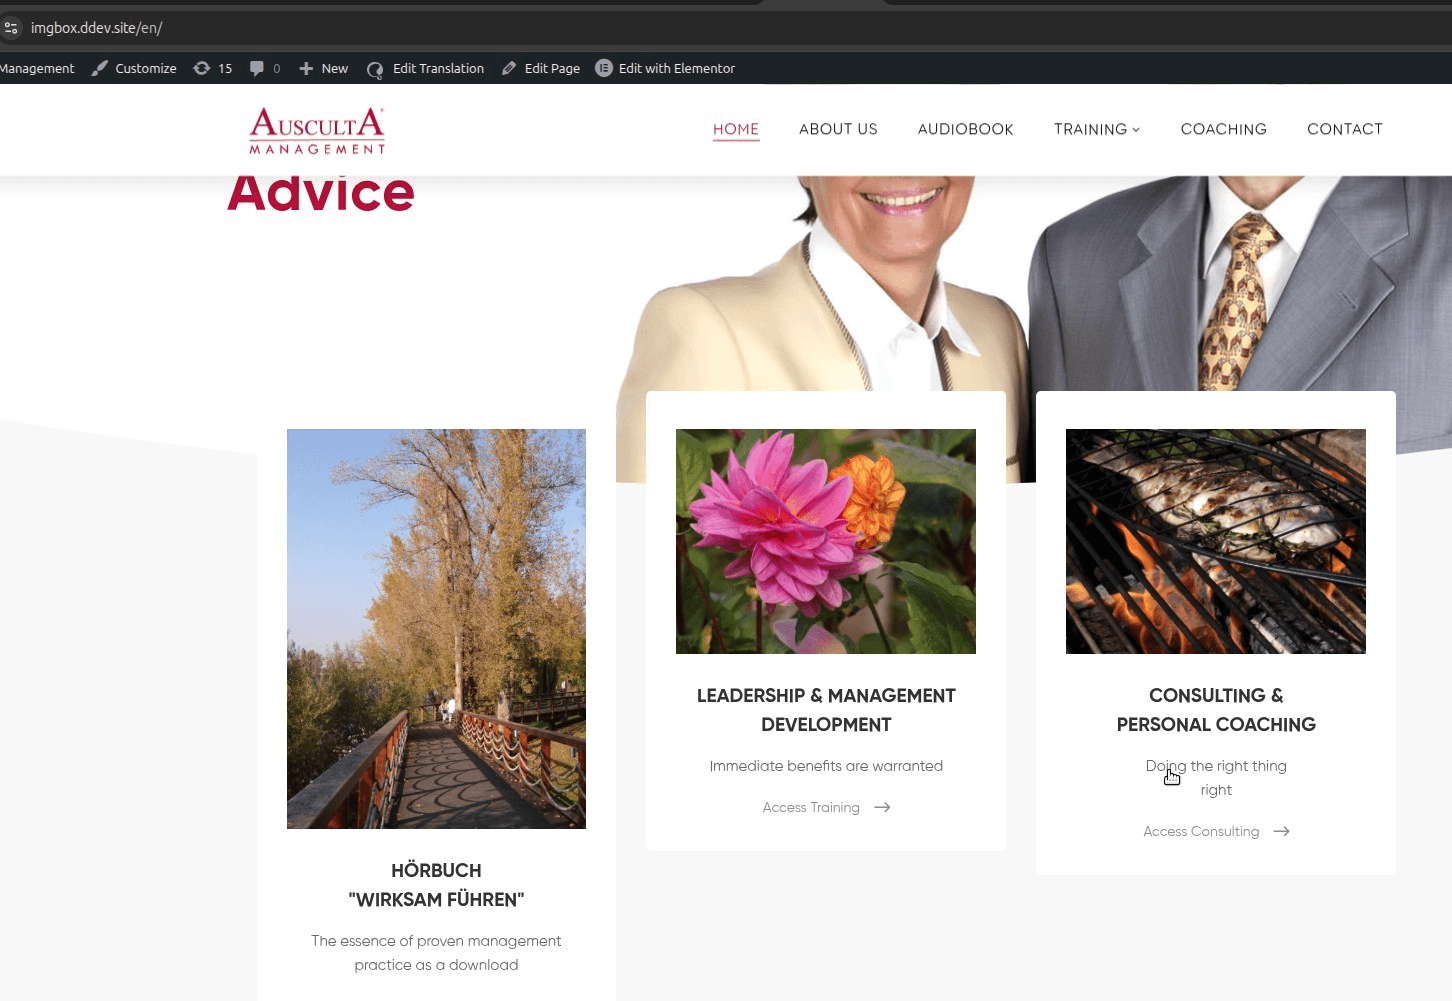Screen dimensions: 1452x1001
Task: Expand the Training menu chevron
Action: pyautogui.click(x=1136, y=130)
